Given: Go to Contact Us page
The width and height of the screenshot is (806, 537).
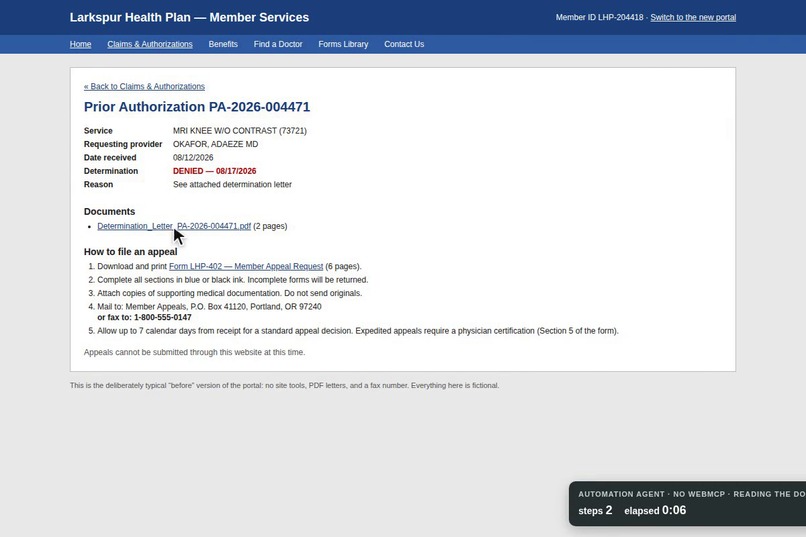Looking at the screenshot, I should click(x=404, y=44).
